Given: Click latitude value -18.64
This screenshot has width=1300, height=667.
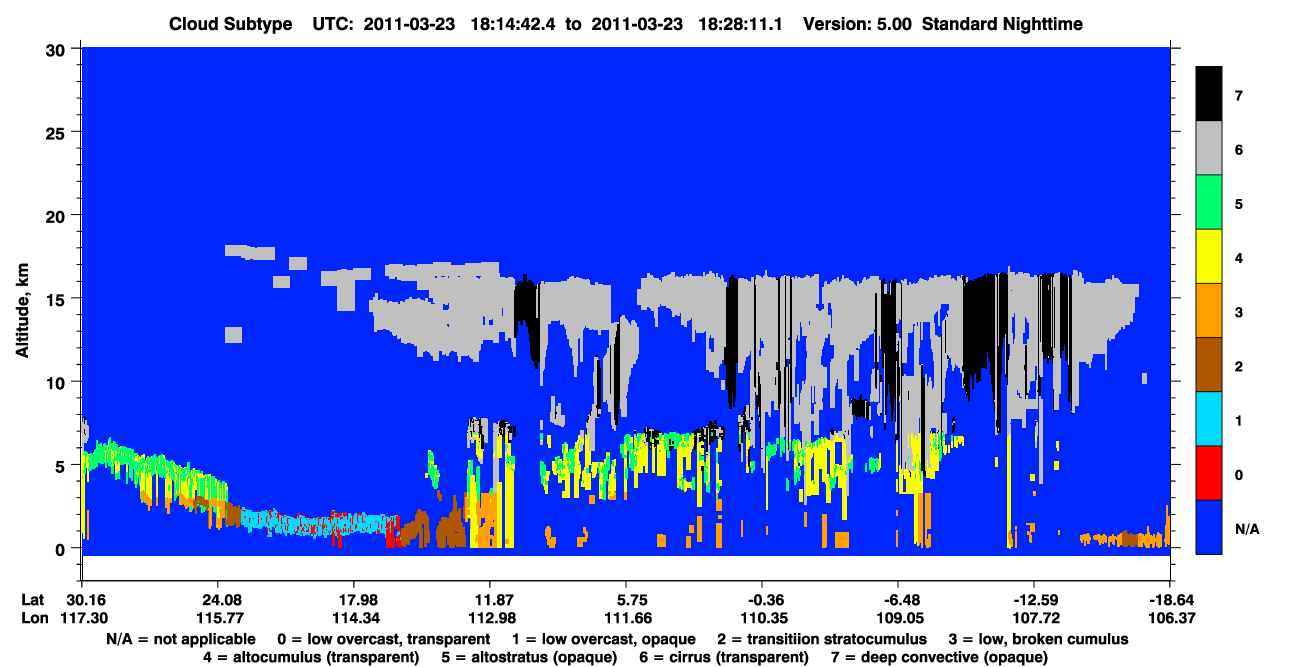Looking at the screenshot, I should [x=1170, y=600].
